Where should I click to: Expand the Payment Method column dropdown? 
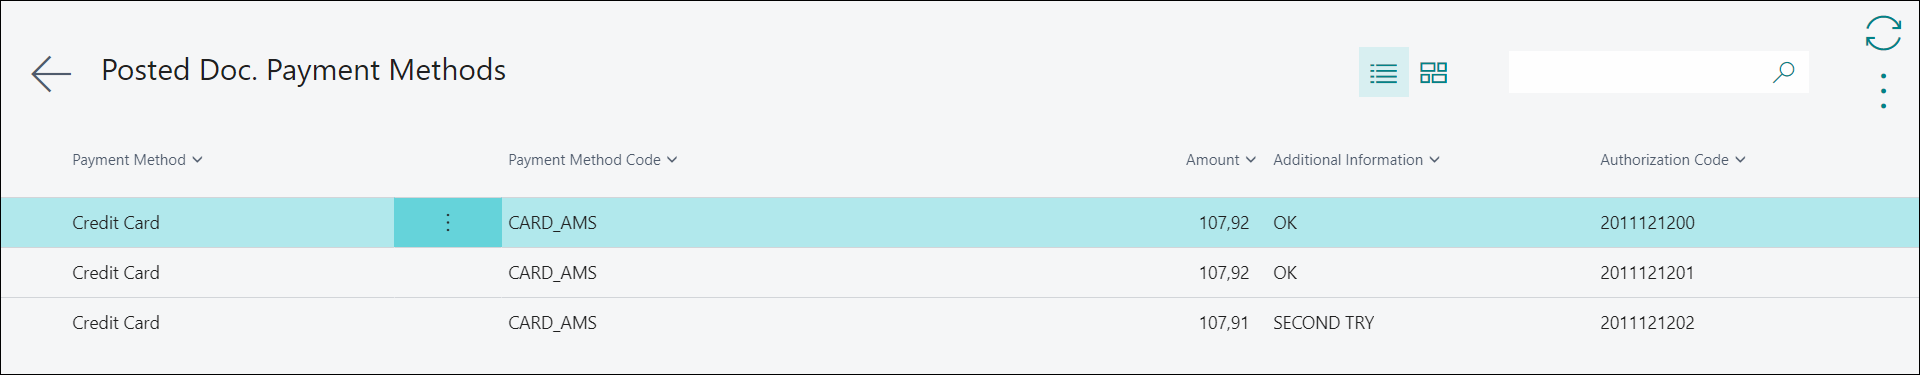(x=137, y=160)
